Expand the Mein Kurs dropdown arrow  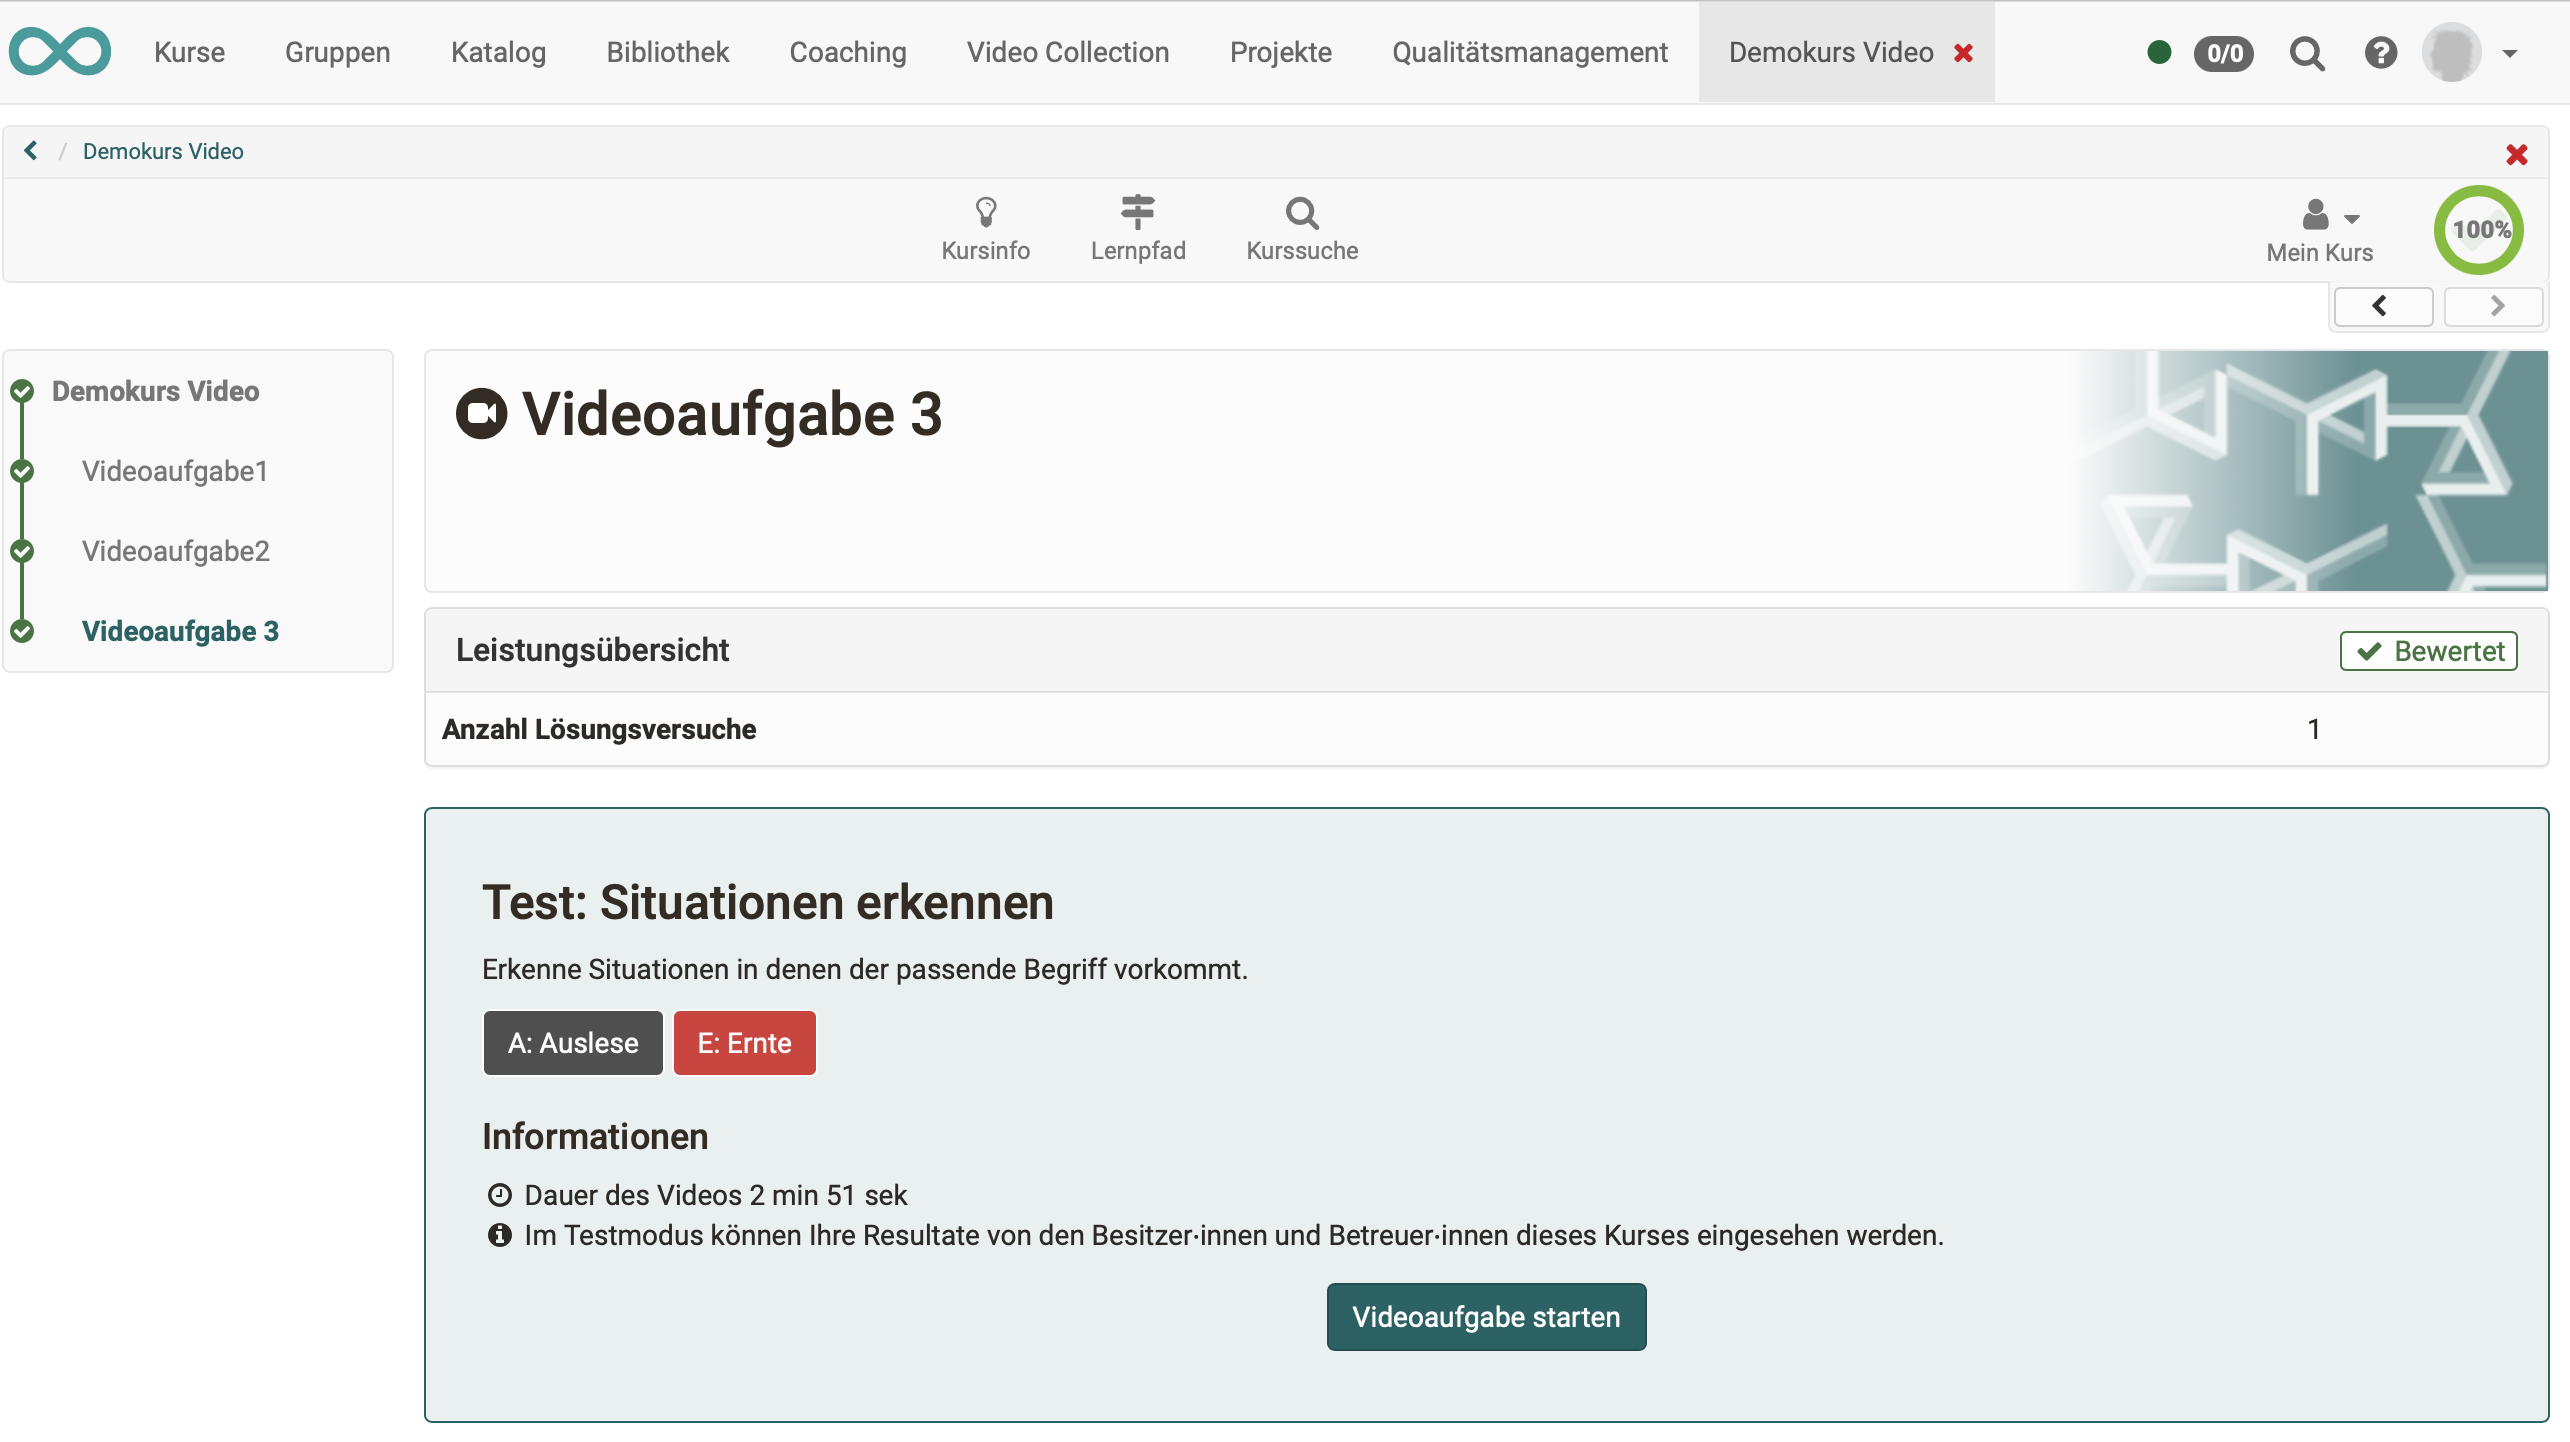pos(2353,221)
